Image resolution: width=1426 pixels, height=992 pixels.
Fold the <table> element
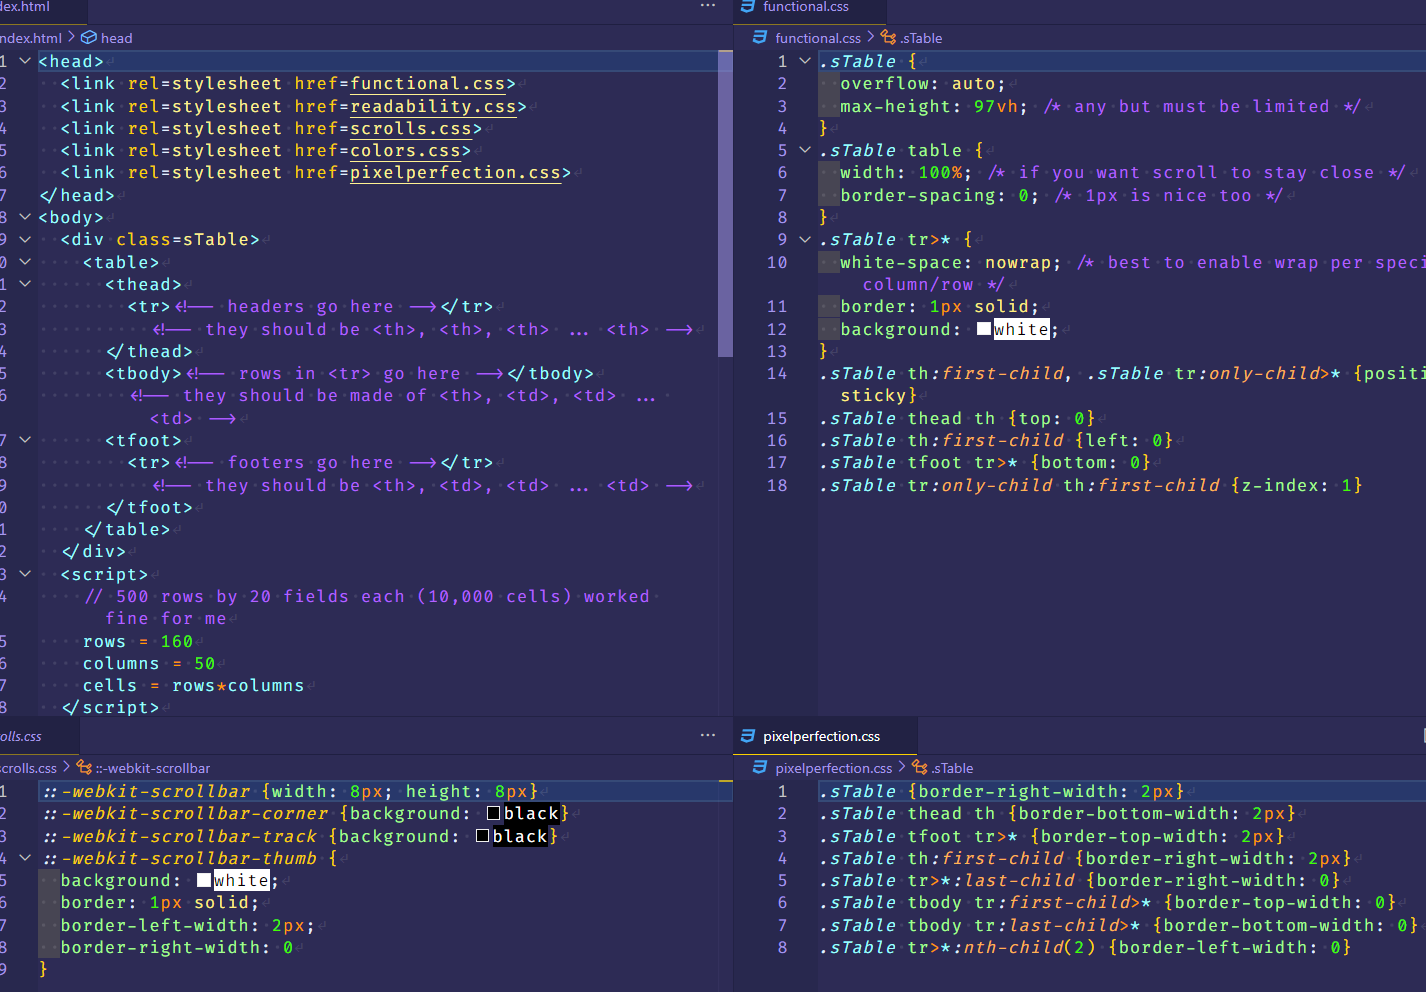click(25, 262)
